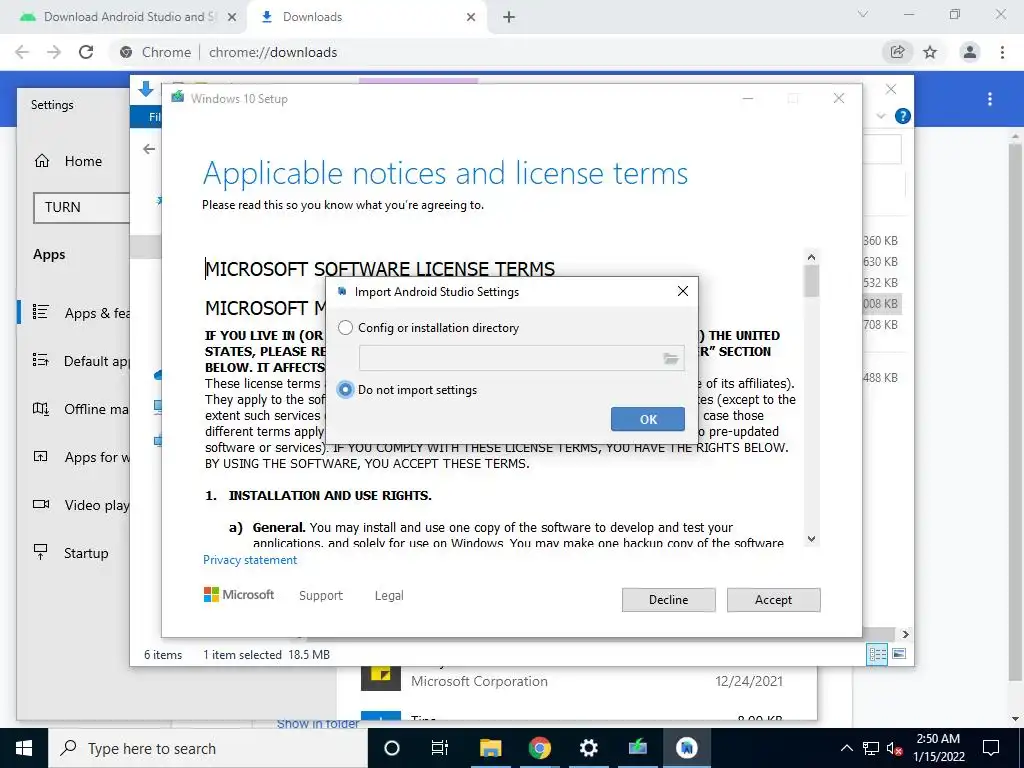
Task: Open Default apps in Settings
Action: pyautogui.click(x=81, y=361)
